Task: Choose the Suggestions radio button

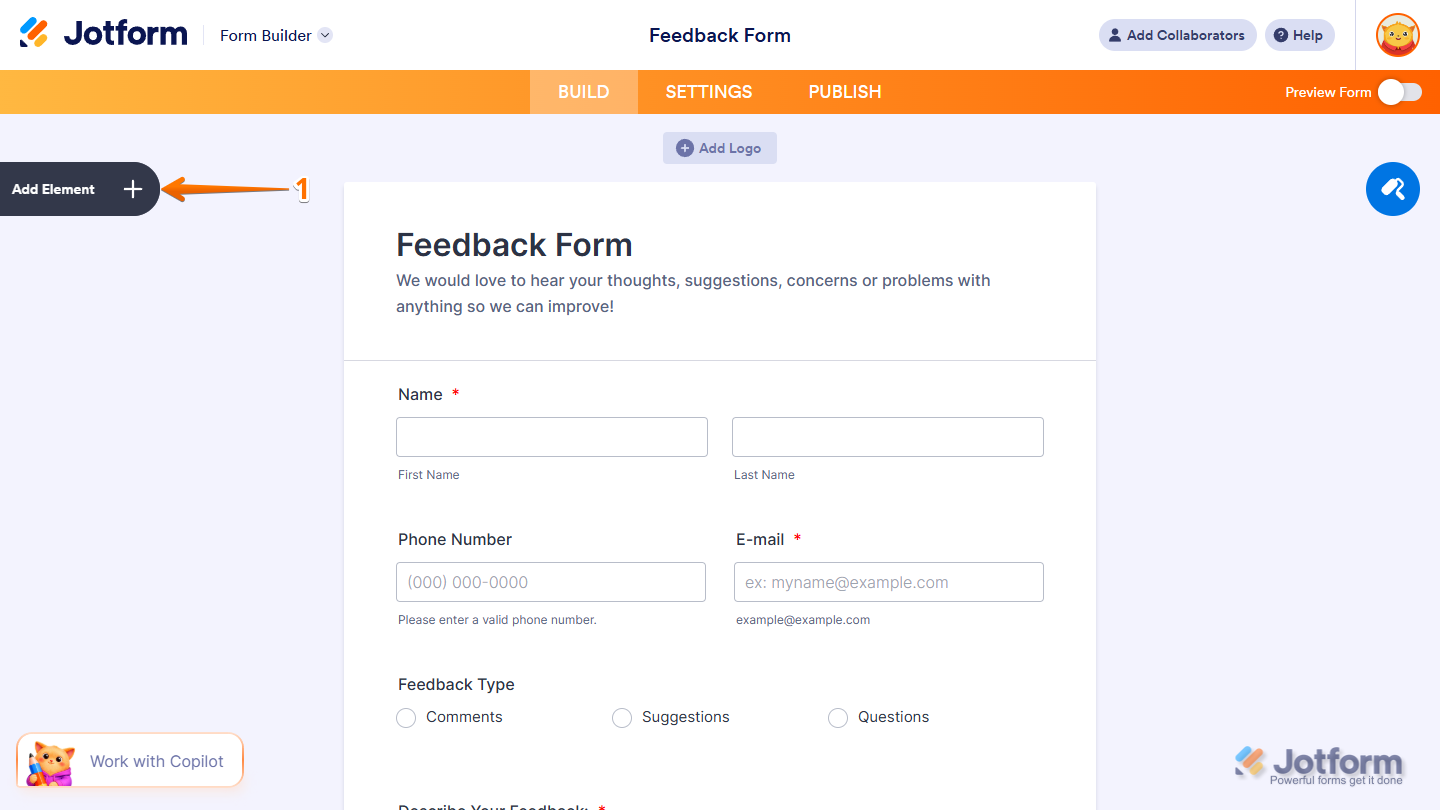Action: tap(622, 717)
